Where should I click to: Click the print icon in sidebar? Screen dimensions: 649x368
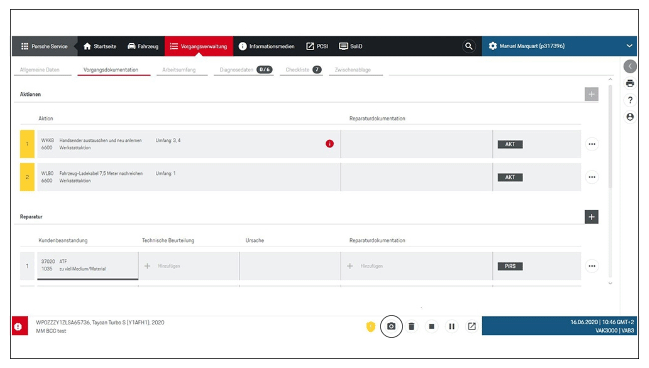(630, 83)
